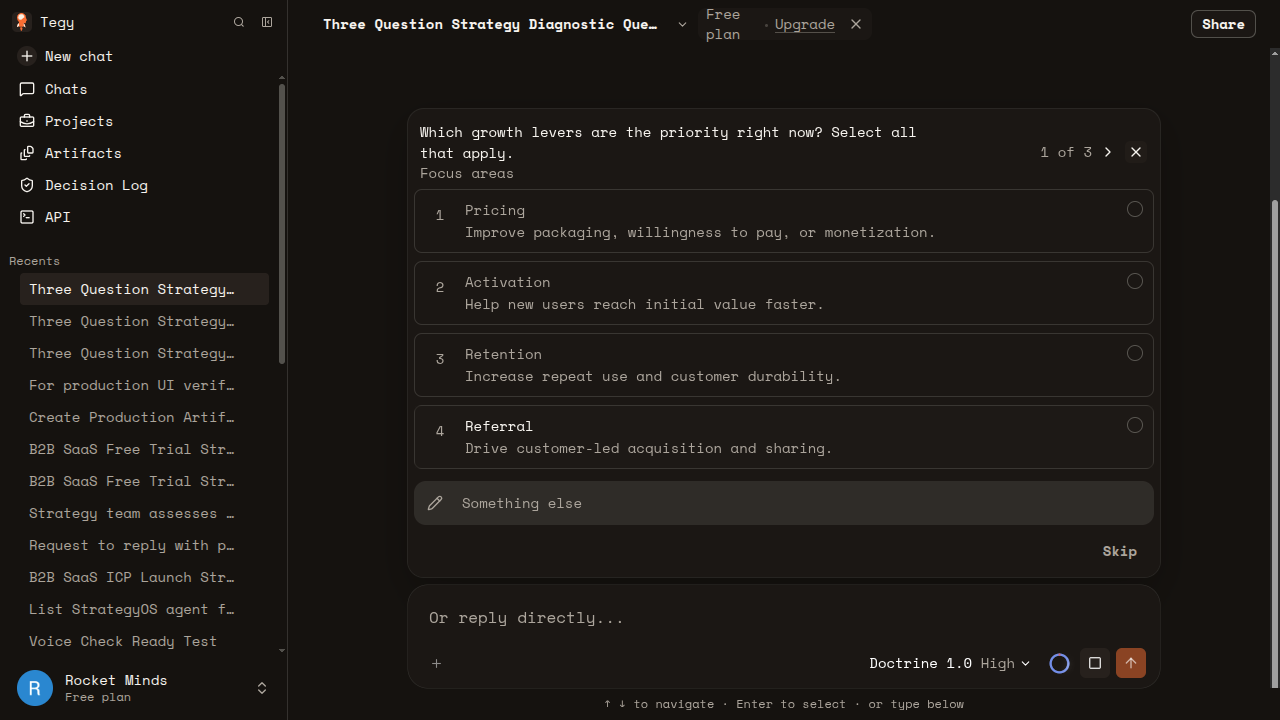Select the Pricing option radio
Viewport: 1280px width, 720px height.
[1135, 209]
